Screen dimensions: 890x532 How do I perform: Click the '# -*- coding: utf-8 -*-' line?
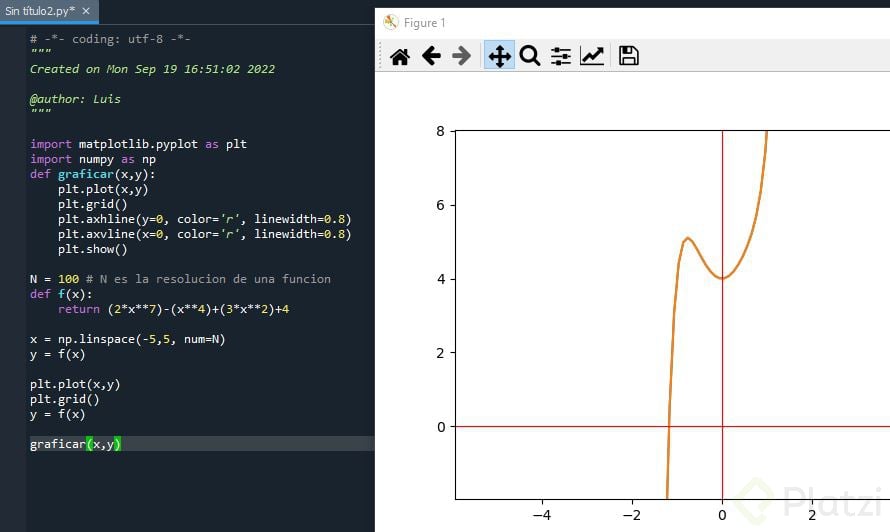pyautogui.click(x=110, y=39)
